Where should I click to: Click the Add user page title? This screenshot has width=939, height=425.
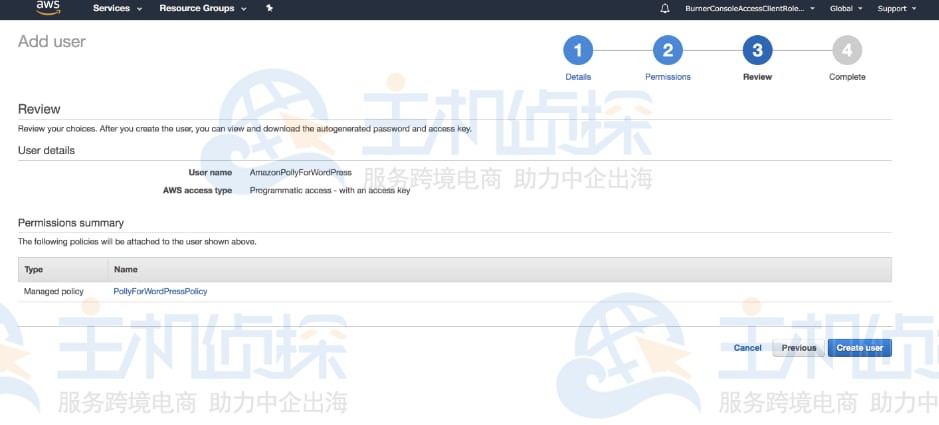click(x=52, y=42)
